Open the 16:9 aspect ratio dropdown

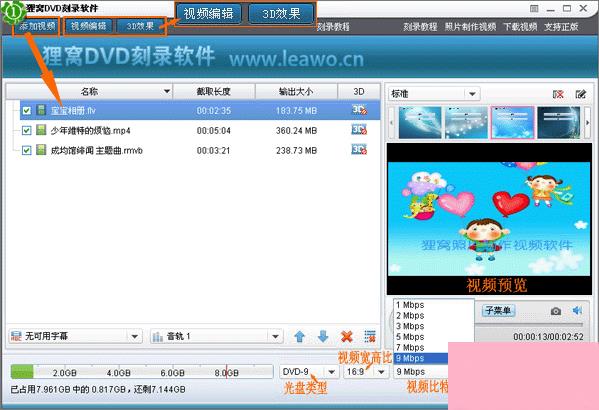(366, 371)
